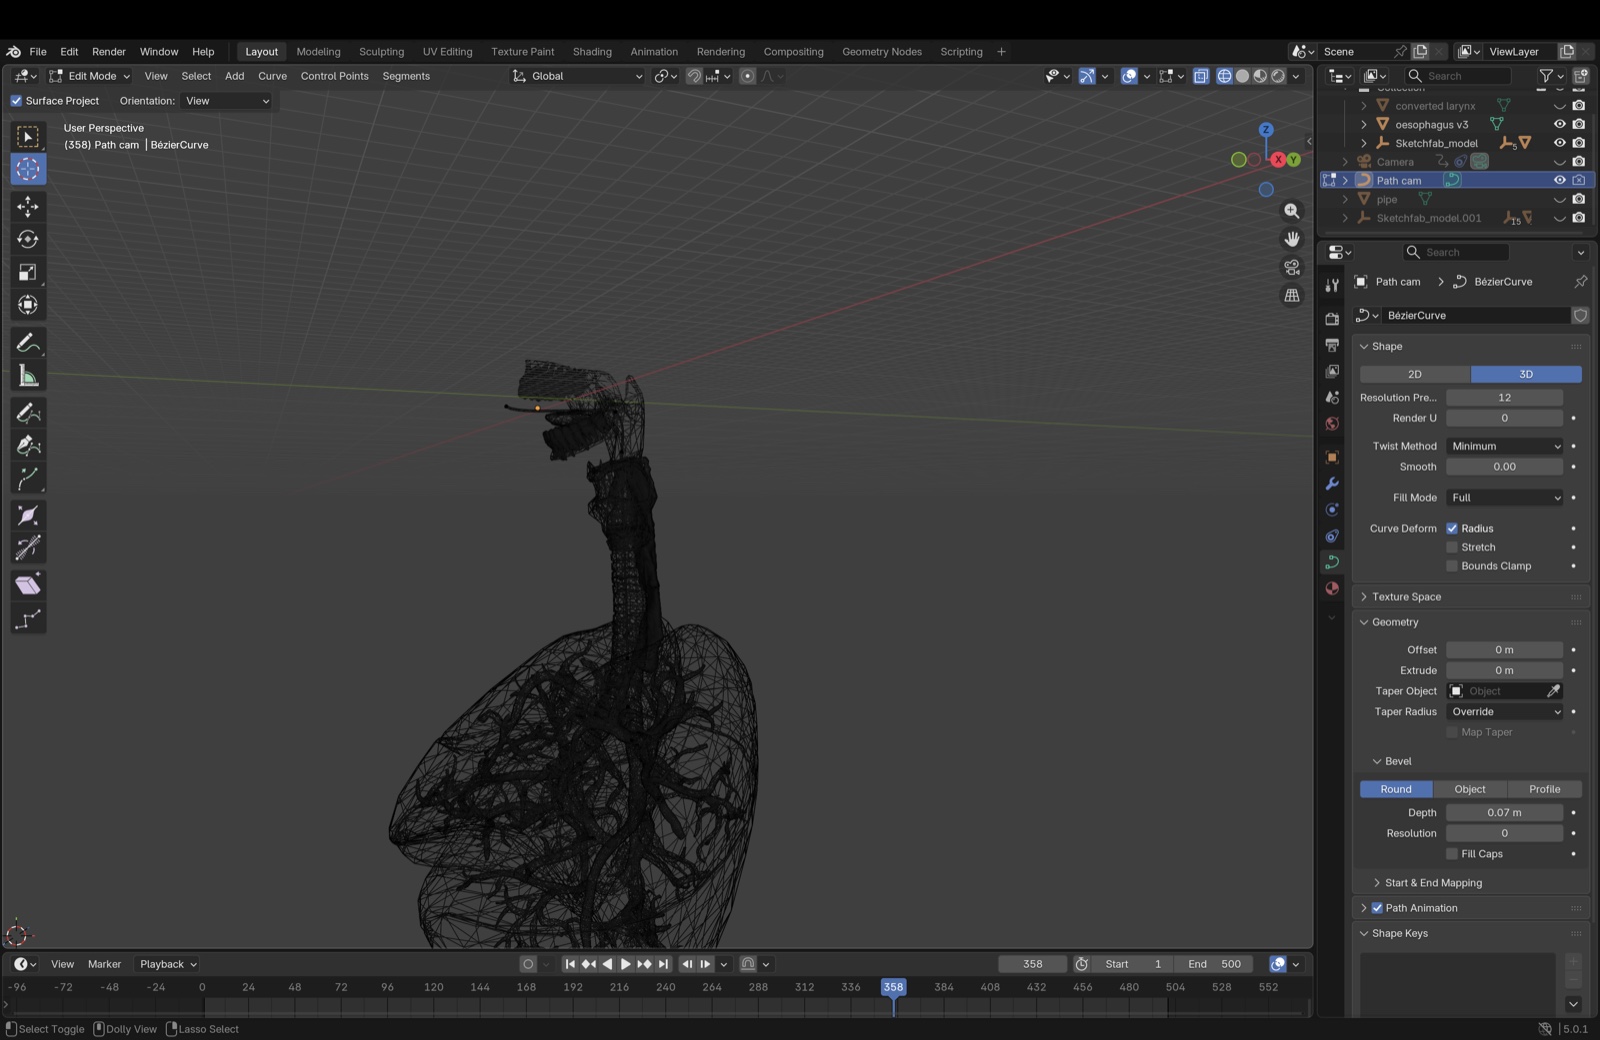
Task: Open the outliner filter icon
Action: (1546, 76)
